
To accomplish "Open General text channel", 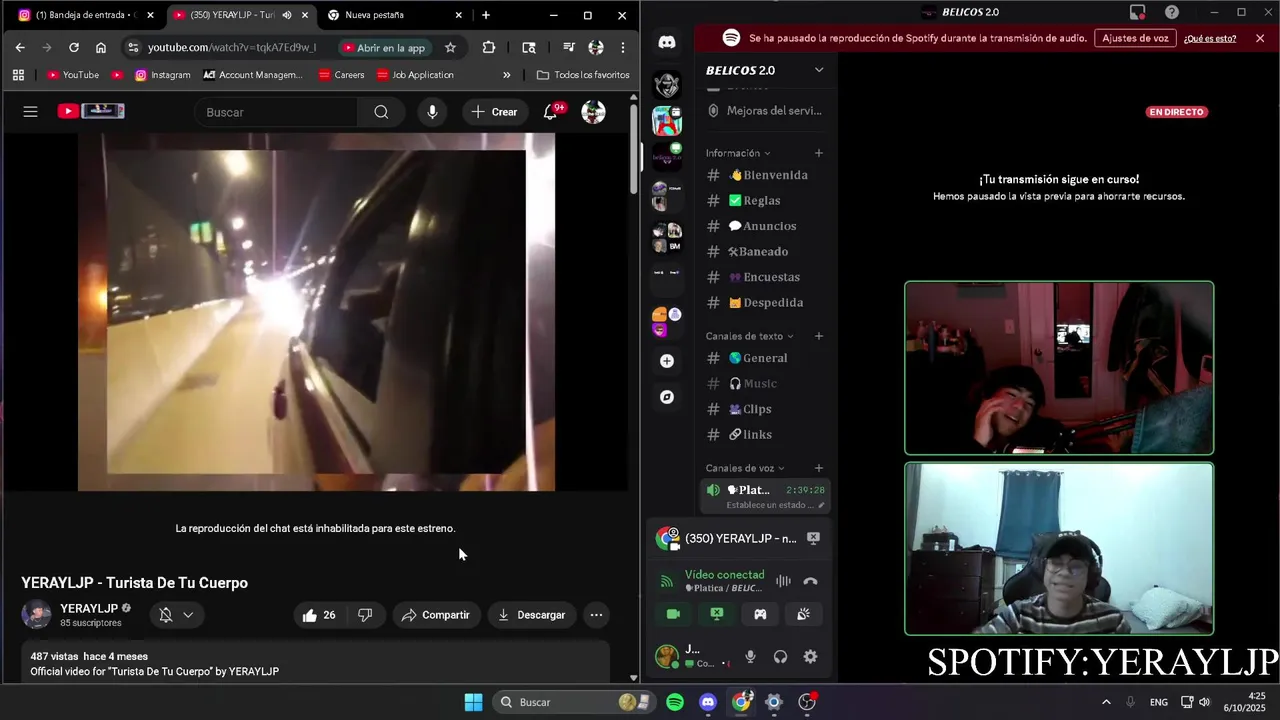I will point(765,358).
